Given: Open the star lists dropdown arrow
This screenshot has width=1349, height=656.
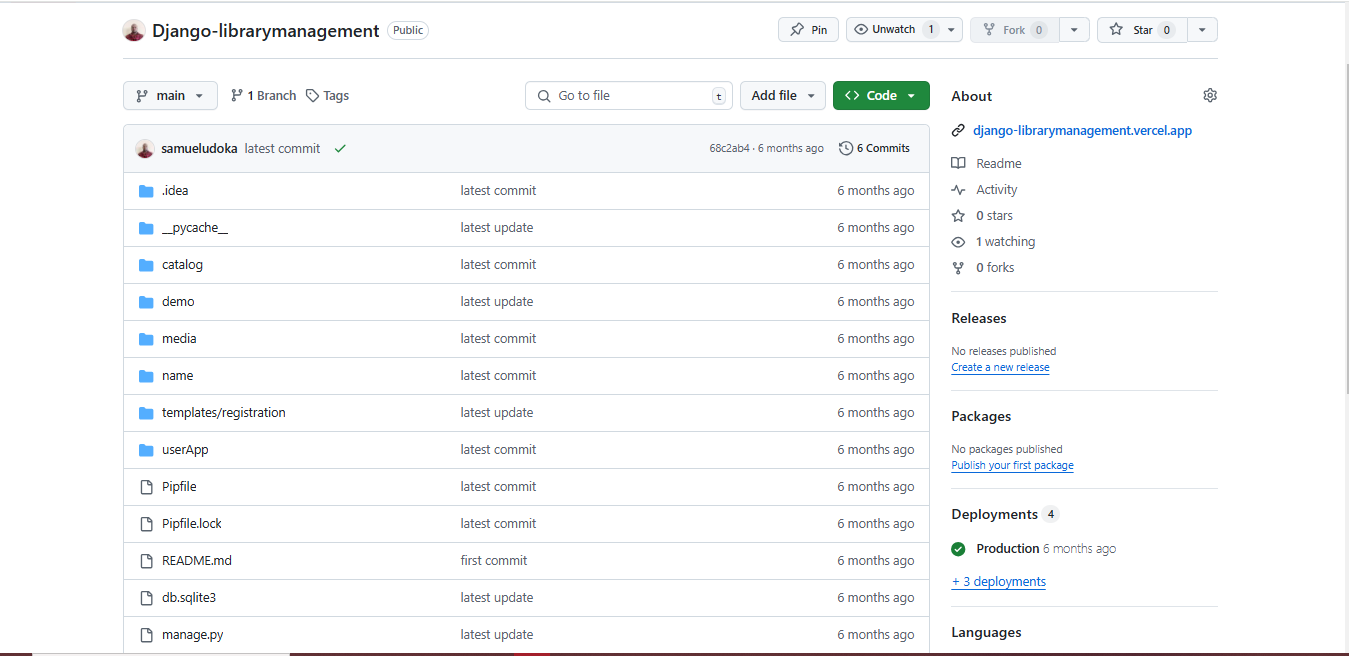Looking at the screenshot, I should [x=1202, y=30].
